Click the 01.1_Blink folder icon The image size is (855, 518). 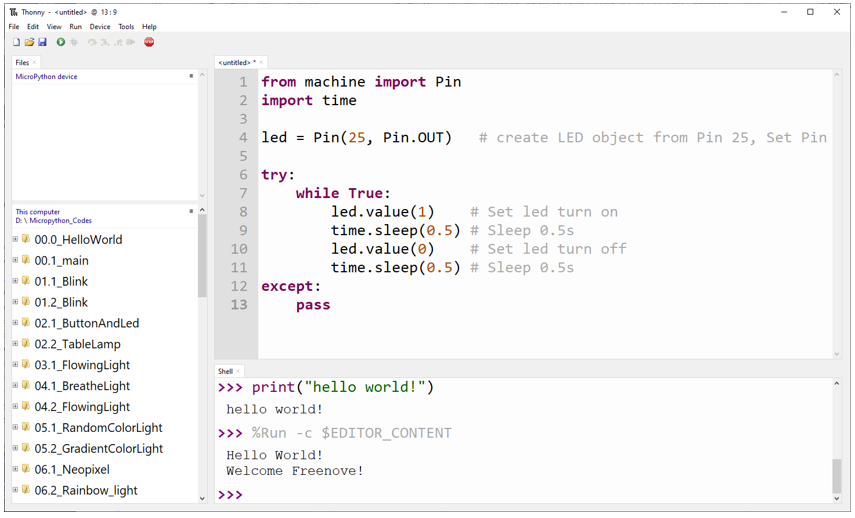[x=26, y=281]
